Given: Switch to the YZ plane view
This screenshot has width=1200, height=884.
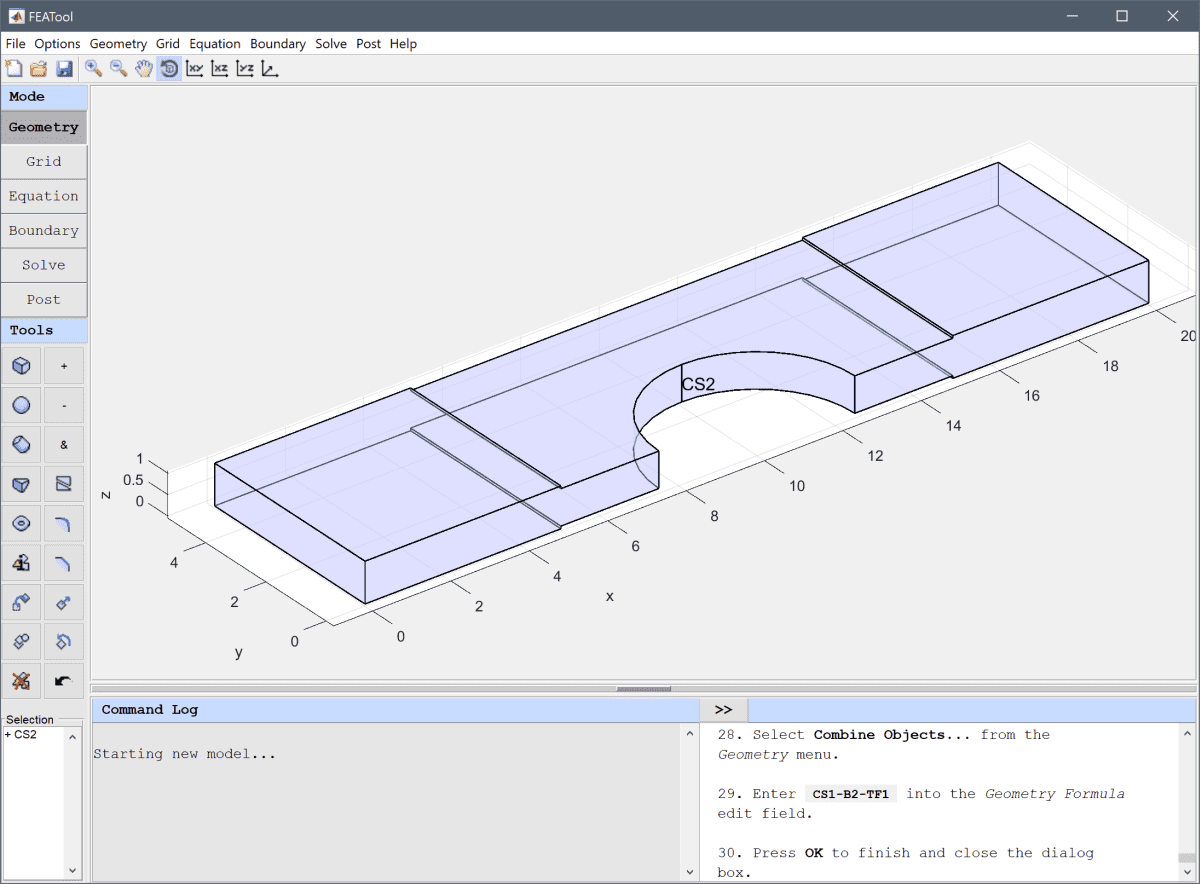Looking at the screenshot, I should (245, 69).
